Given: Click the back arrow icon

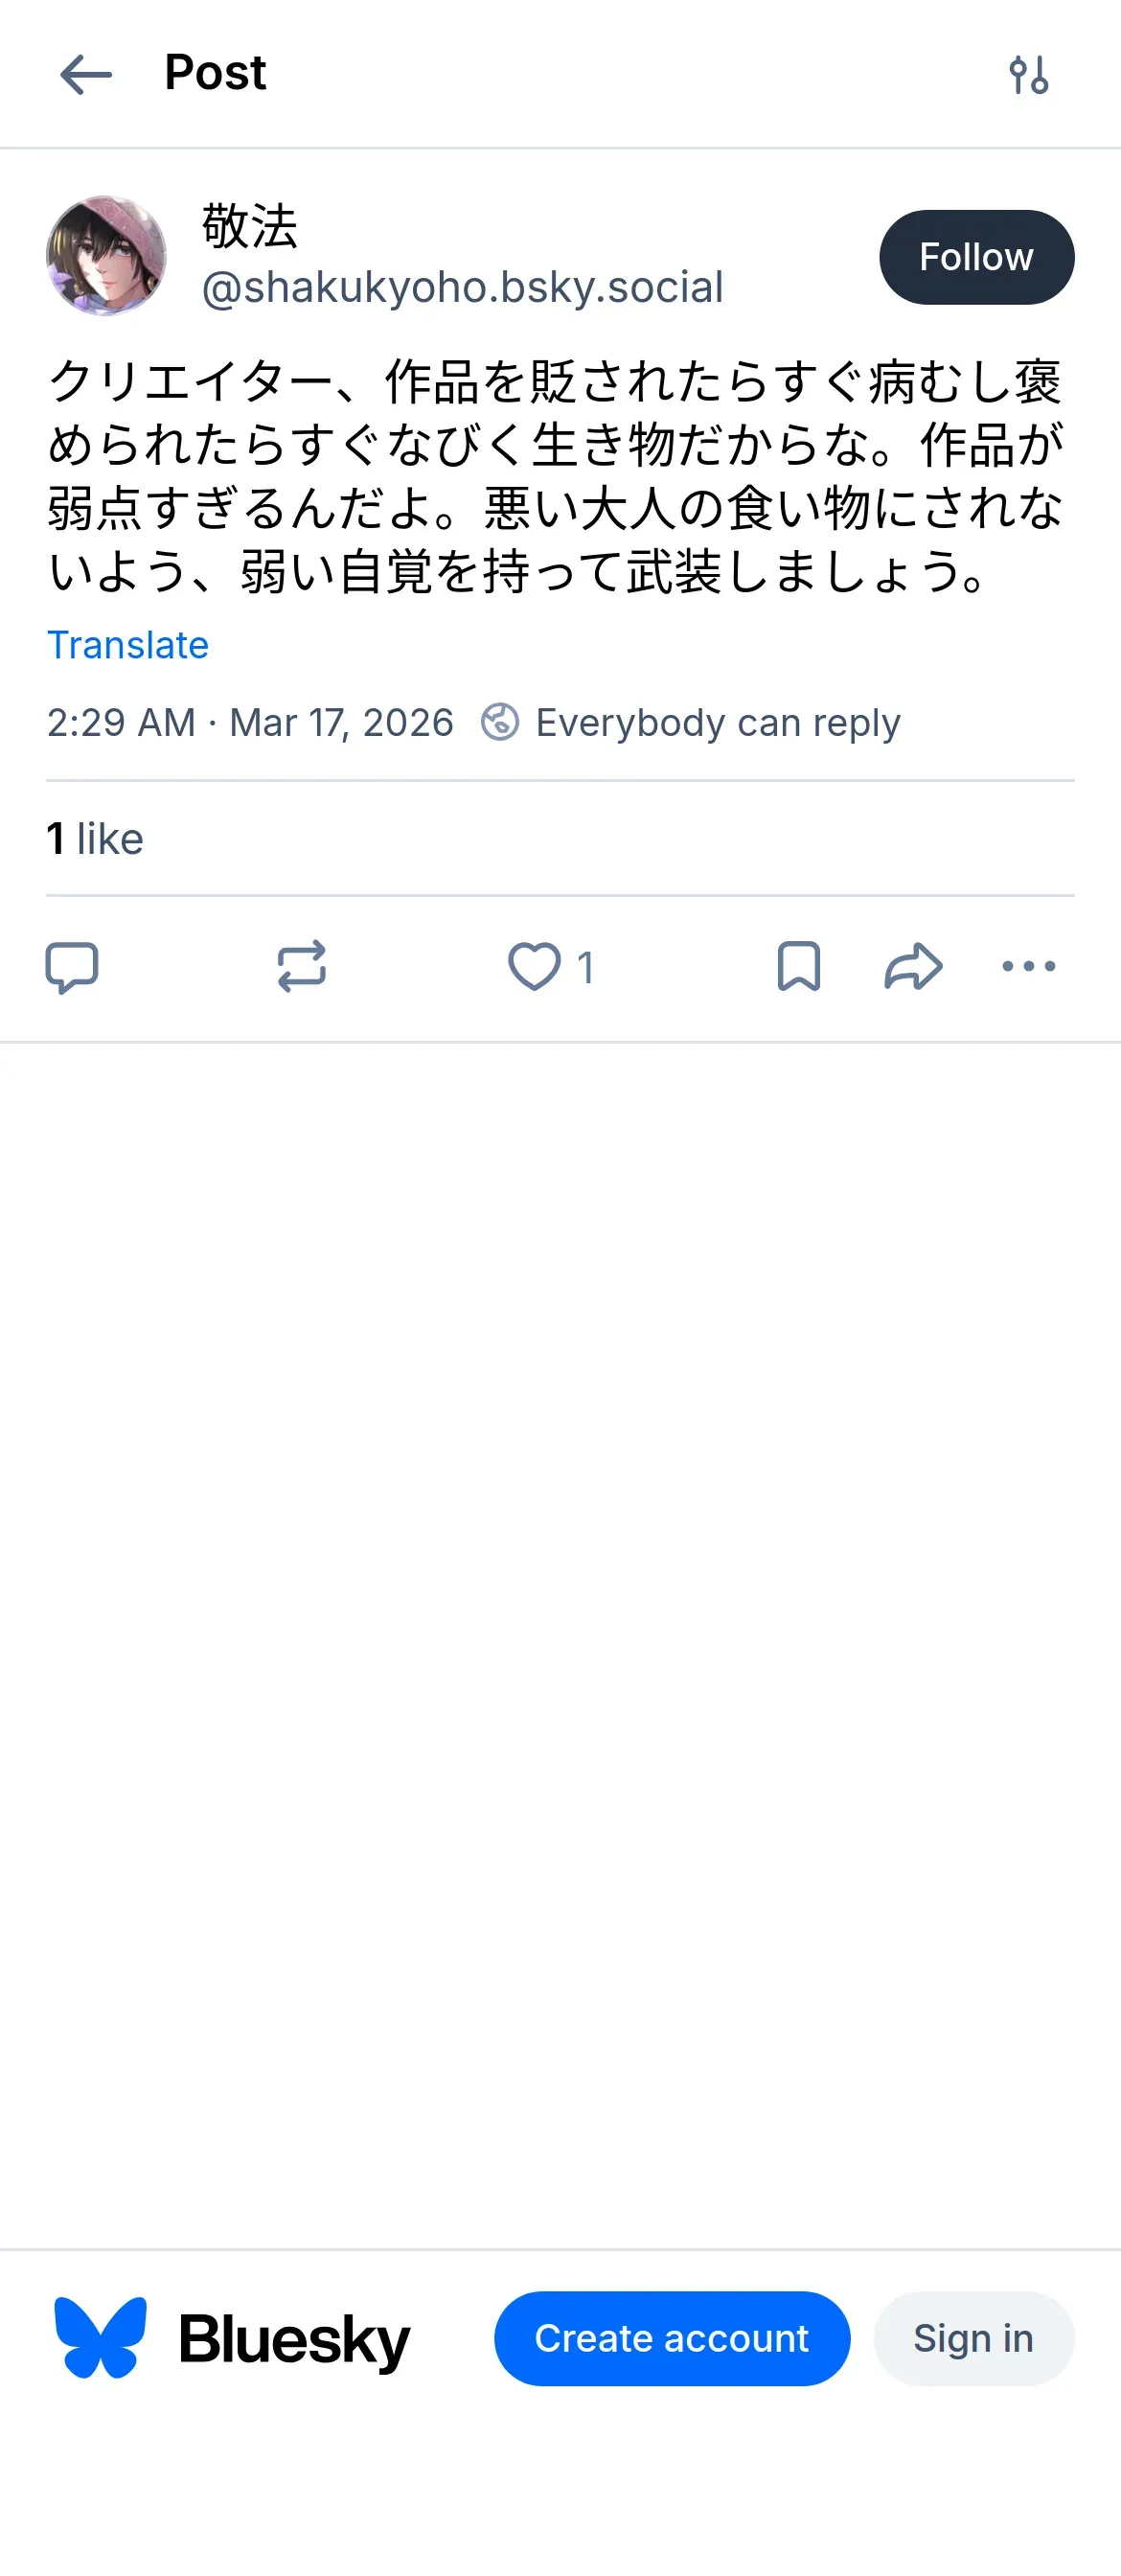Looking at the screenshot, I should coord(86,75).
